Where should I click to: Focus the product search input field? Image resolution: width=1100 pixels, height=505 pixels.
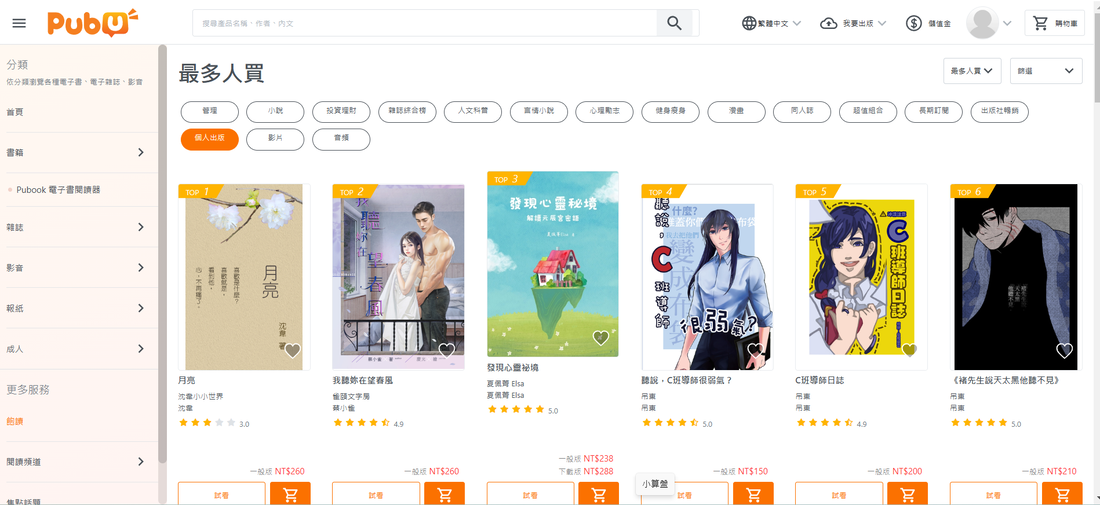click(424, 23)
